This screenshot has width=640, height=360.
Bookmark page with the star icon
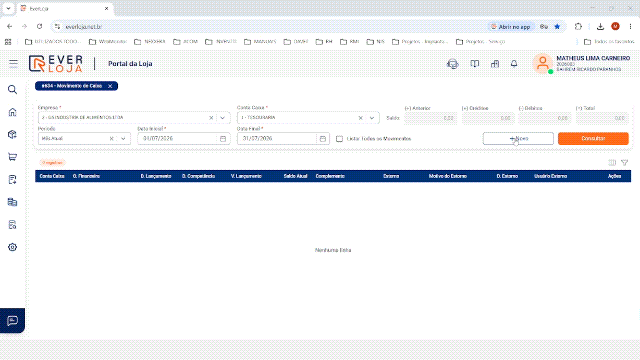click(x=557, y=27)
